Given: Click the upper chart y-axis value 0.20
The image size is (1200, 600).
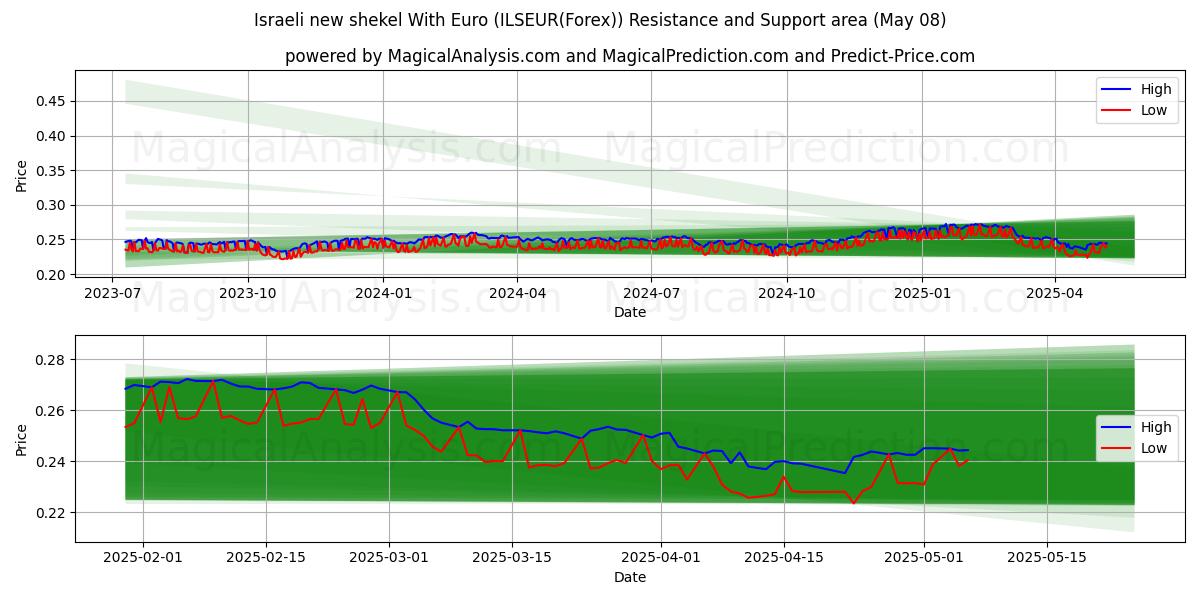Looking at the screenshot, I should (52, 275).
